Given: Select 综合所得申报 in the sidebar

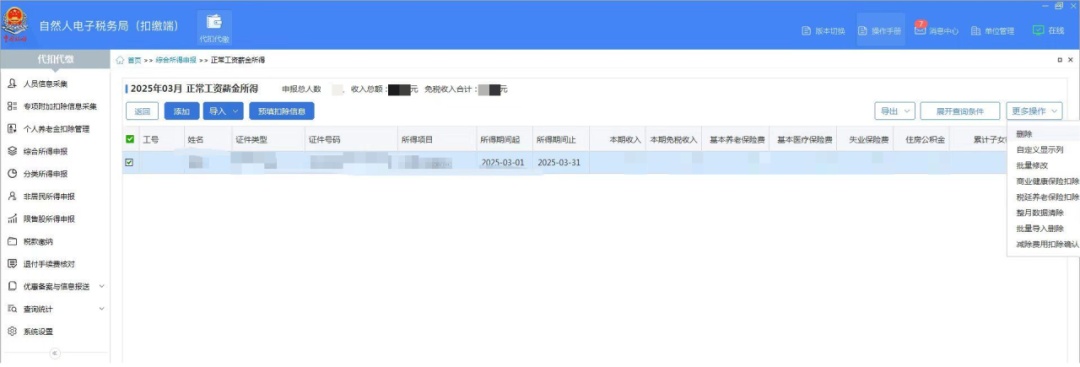Looking at the screenshot, I should coord(45,151).
